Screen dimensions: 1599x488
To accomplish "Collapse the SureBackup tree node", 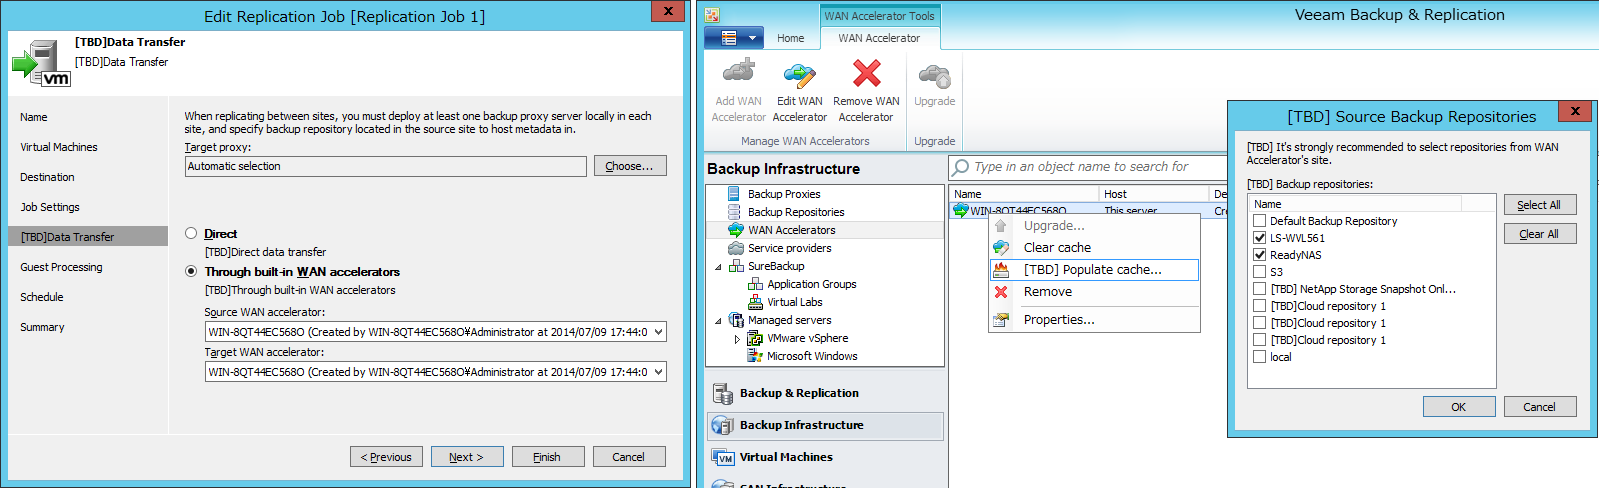I will (x=718, y=267).
